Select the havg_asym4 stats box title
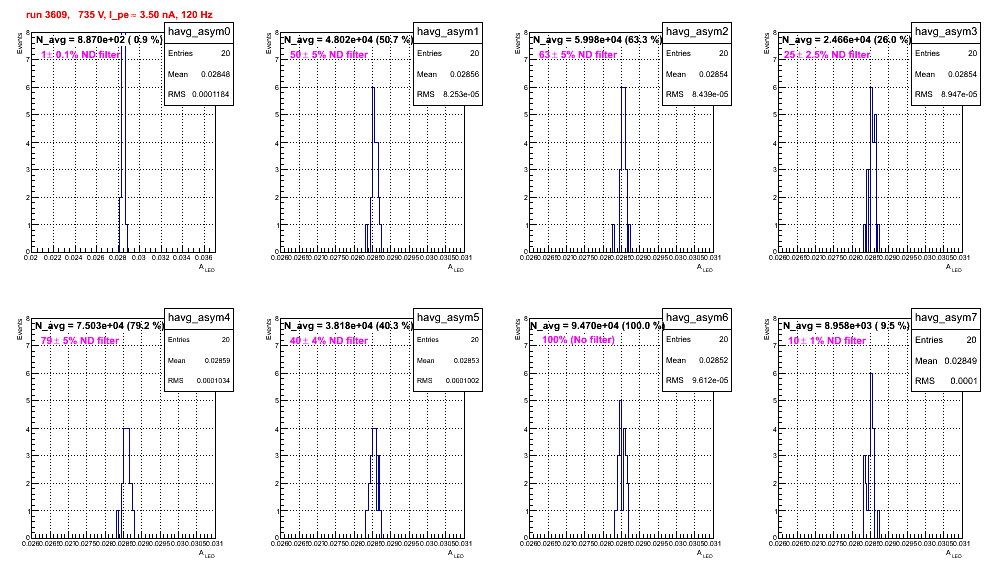 click(199, 317)
